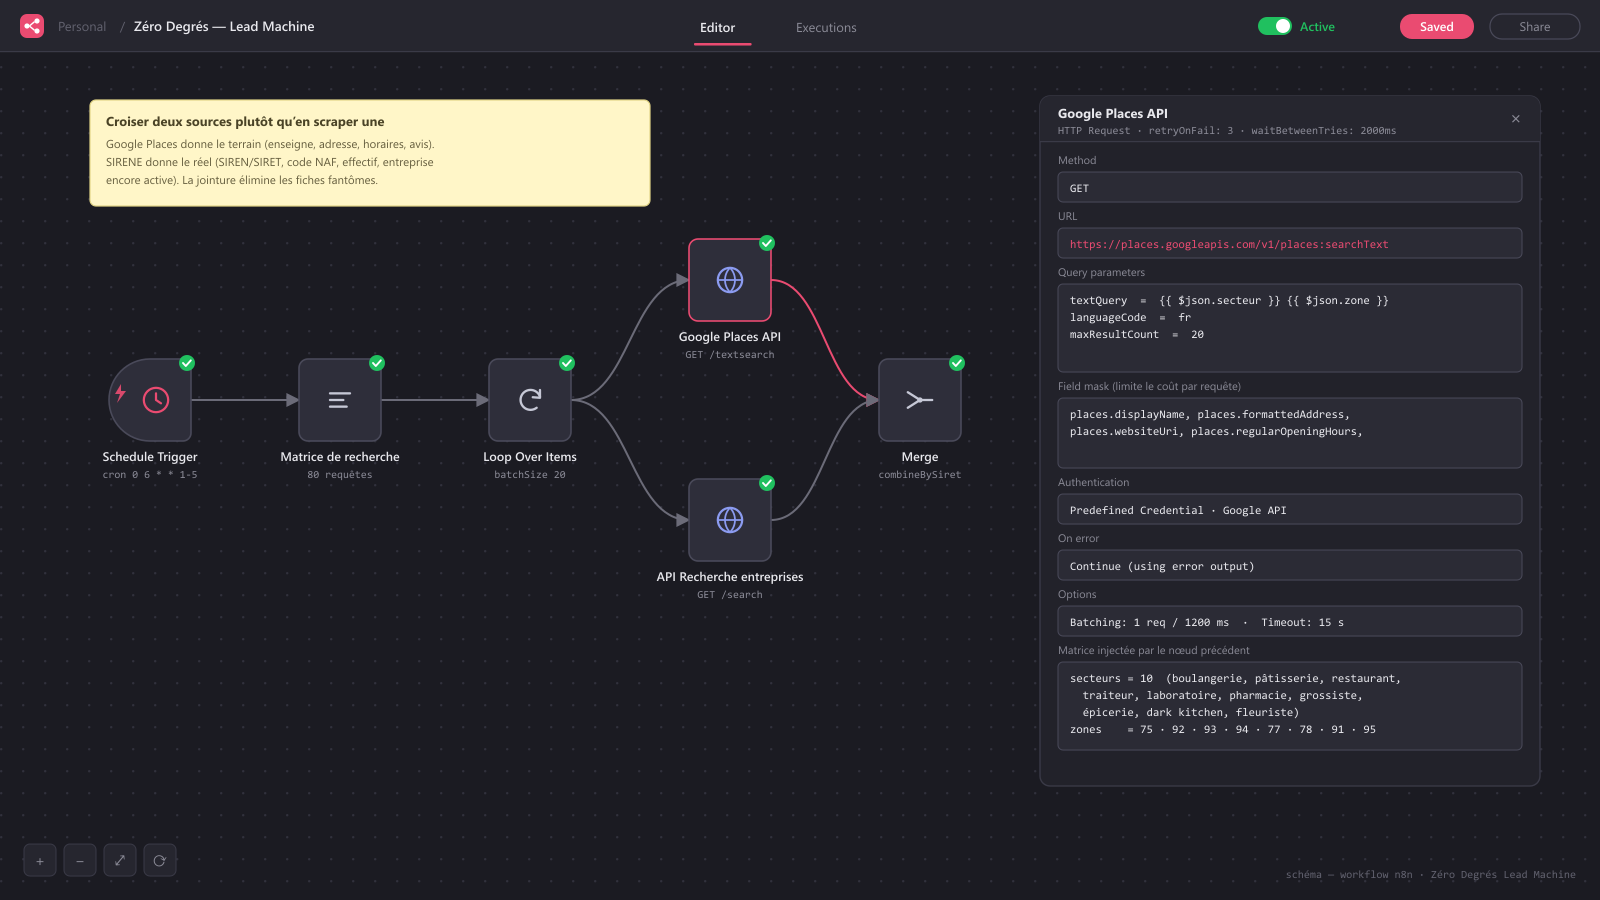This screenshot has height=900, width=1600.
Task: Click the 'cron 0 6 * * 1-5' label
Action: click(x=150, y=475)
